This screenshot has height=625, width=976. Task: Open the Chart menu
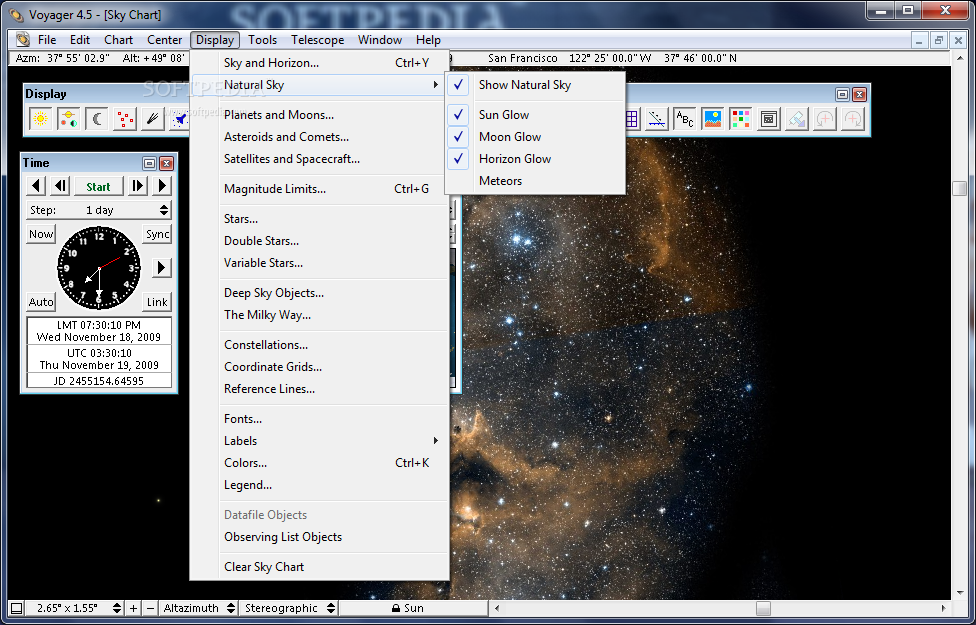tap(118, 40)
